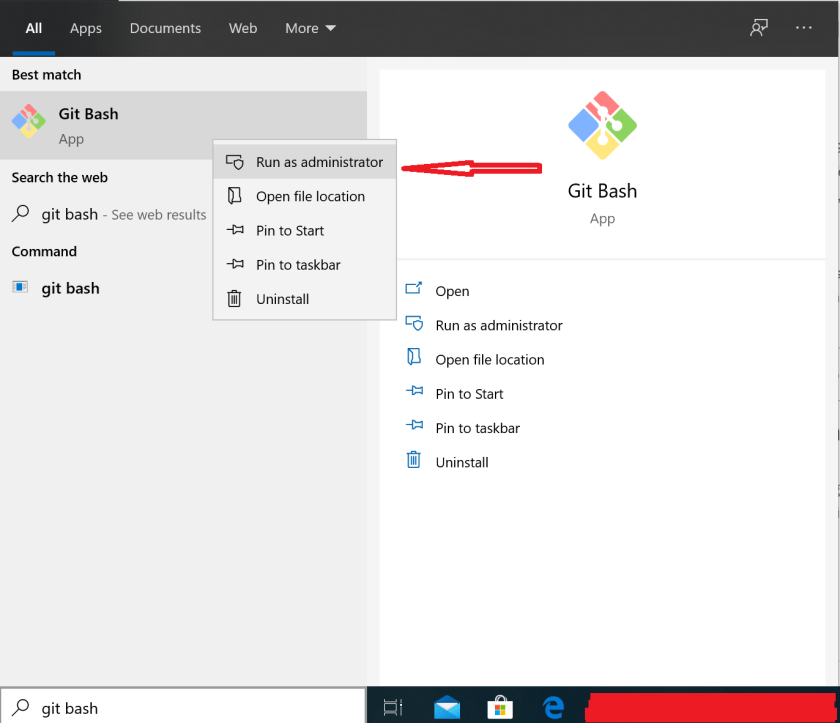Choose Uninstall in context menu
The width and height of the screenshot is (840, 723).
[x=304, y=299]
